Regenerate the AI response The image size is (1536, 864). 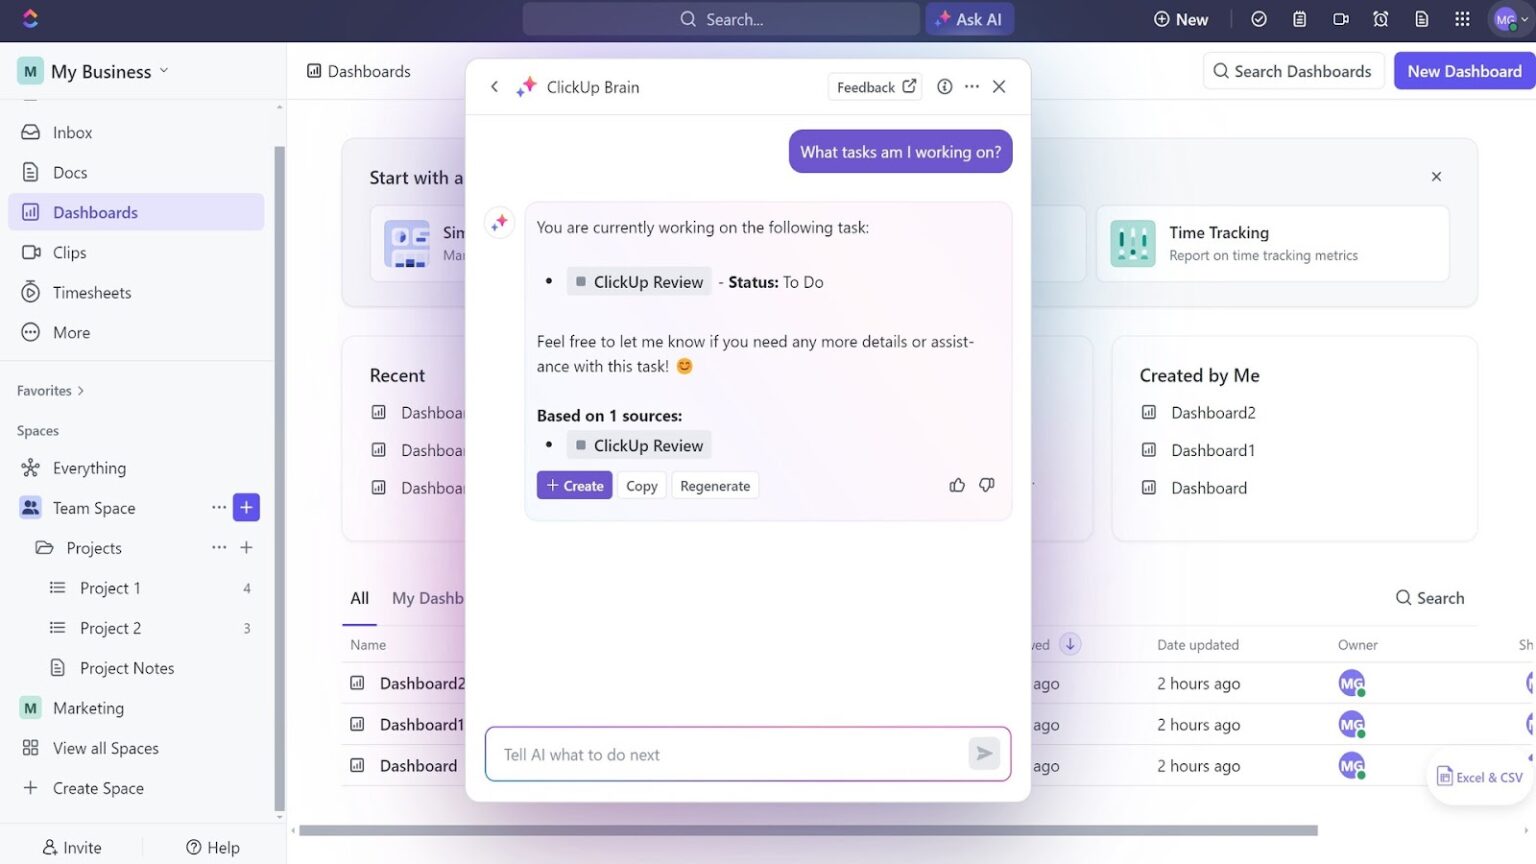tap(714, 485)
